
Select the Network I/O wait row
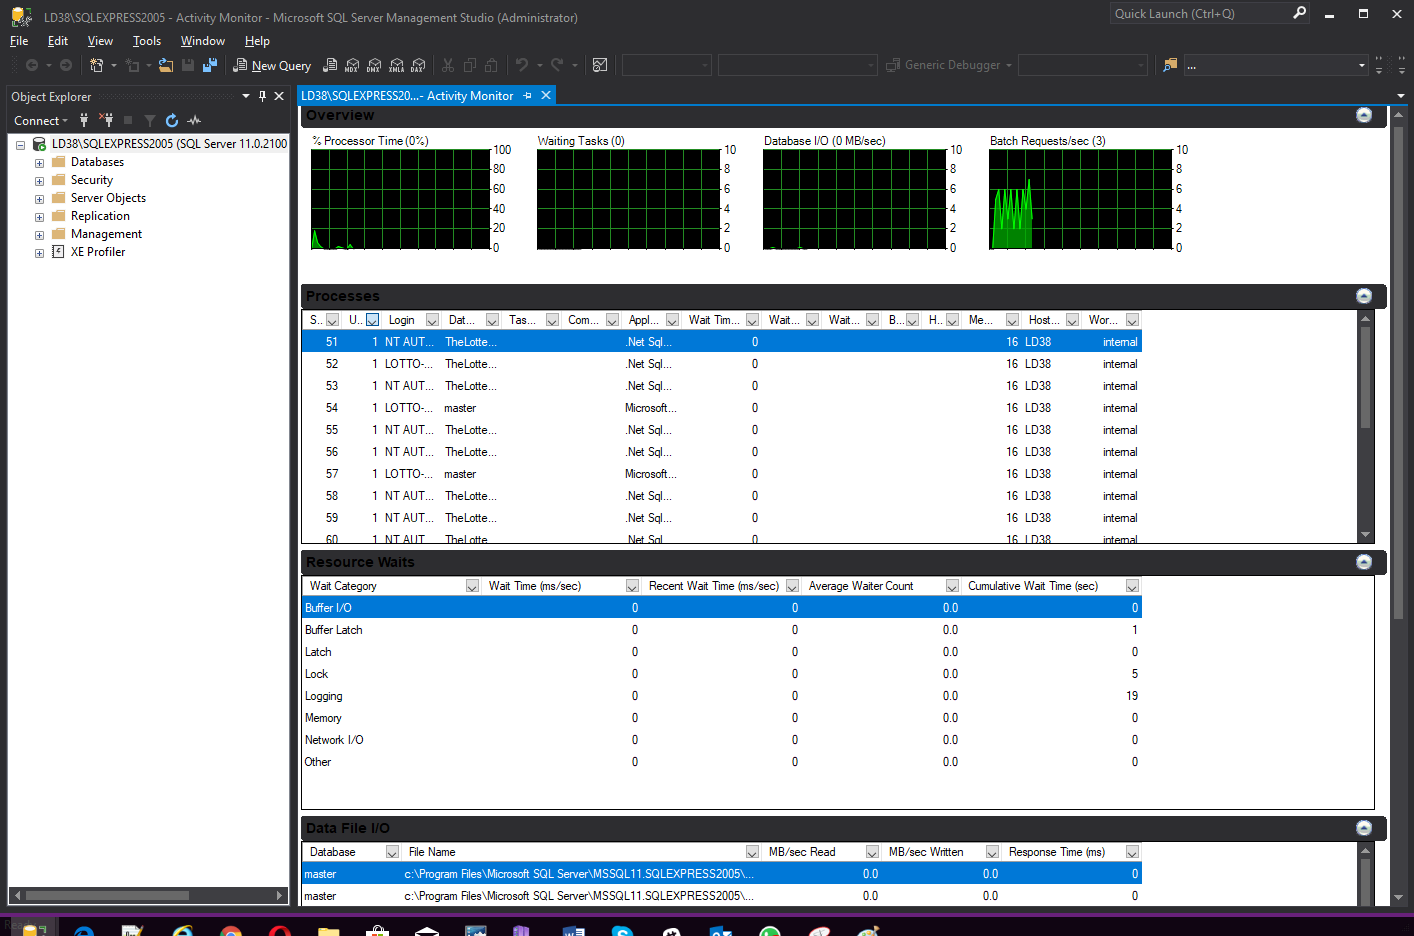(721, 740)
